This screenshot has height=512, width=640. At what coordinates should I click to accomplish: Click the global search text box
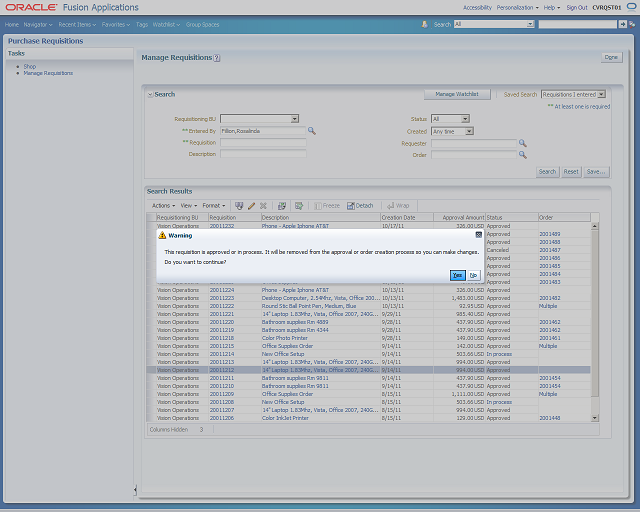click(x=578, y=24)
